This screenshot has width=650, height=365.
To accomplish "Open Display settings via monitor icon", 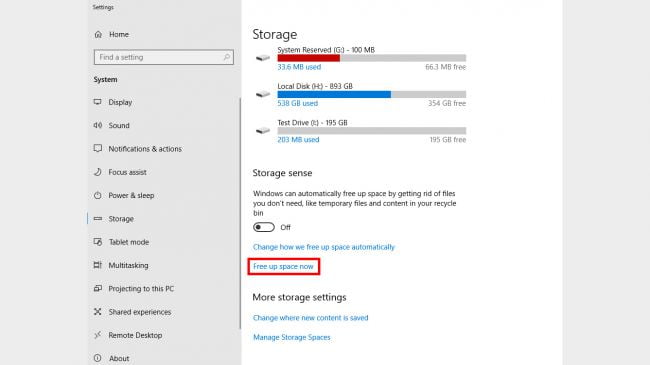I will [97, 102].
